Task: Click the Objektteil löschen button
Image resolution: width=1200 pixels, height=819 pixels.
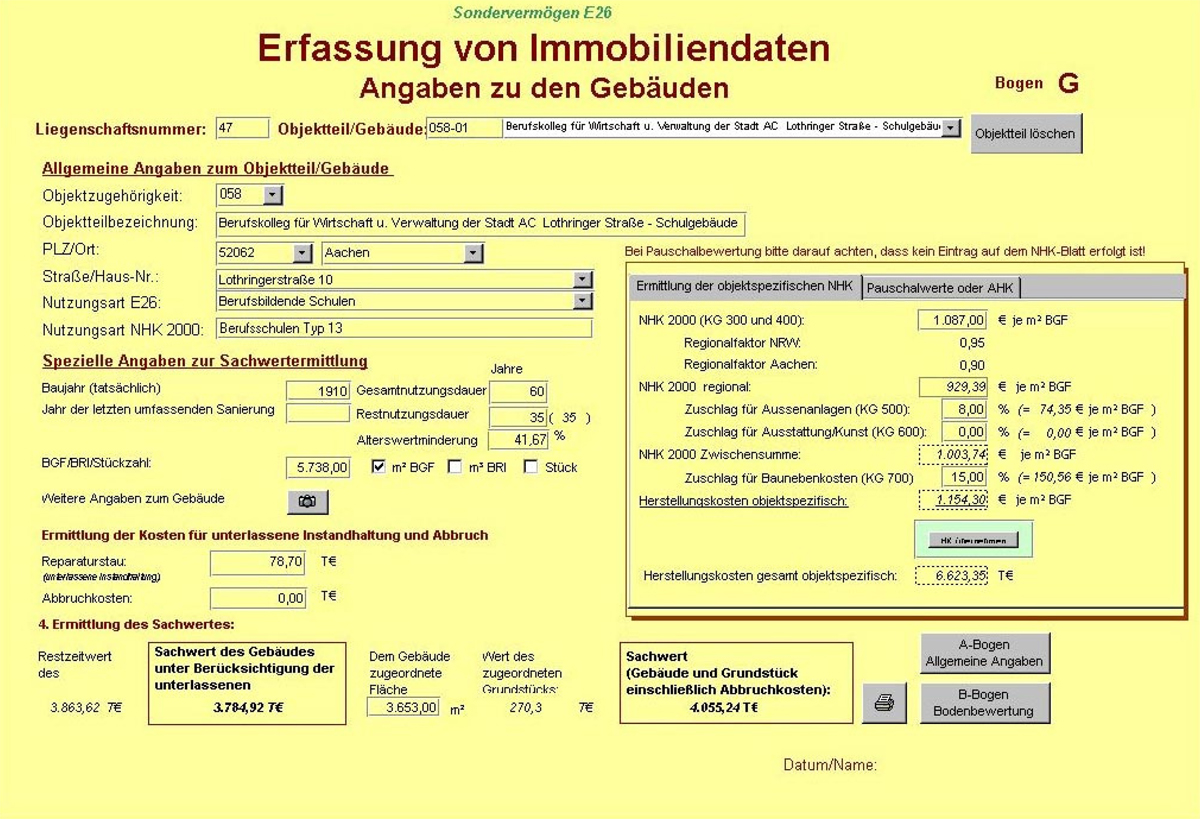Action: click(1026, 134)
